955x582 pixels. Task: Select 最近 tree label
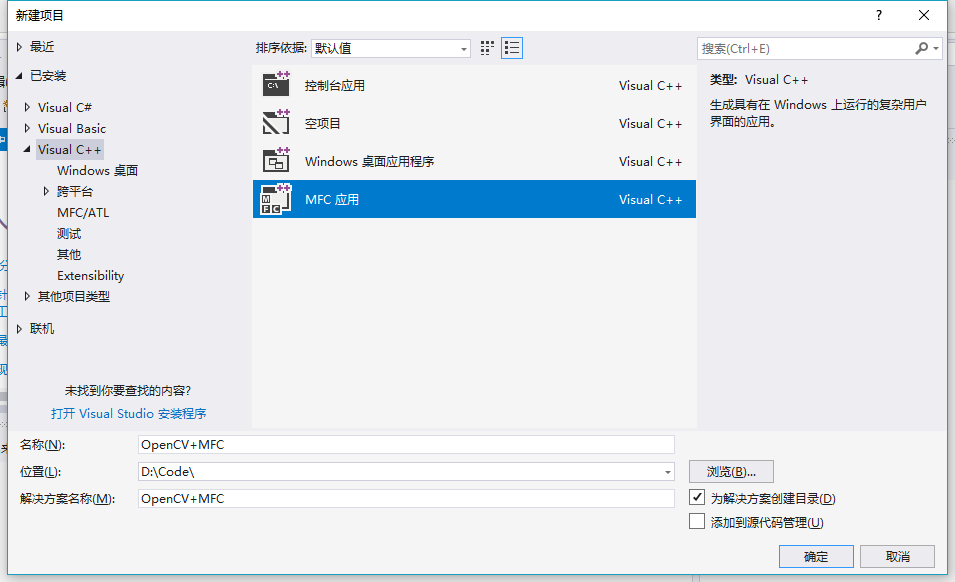[41, 46]
